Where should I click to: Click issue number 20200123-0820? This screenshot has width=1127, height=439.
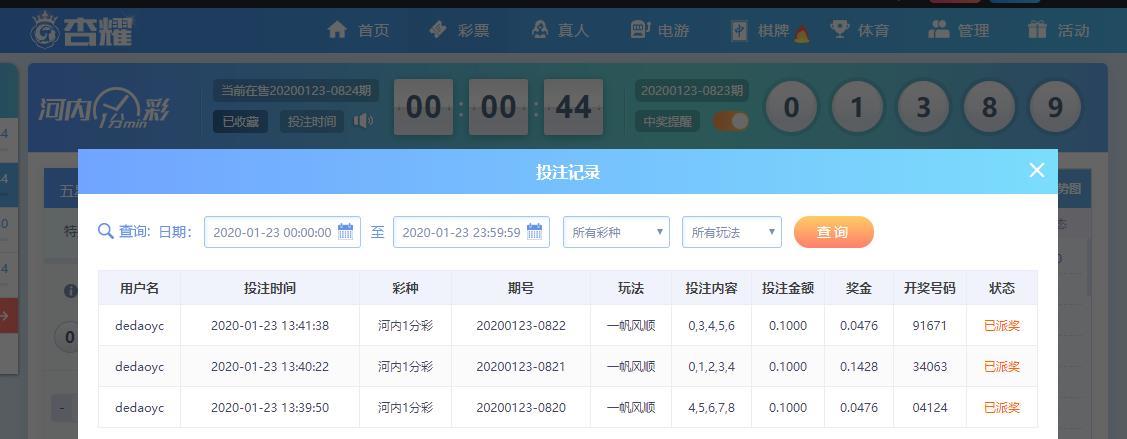(521, 407)
